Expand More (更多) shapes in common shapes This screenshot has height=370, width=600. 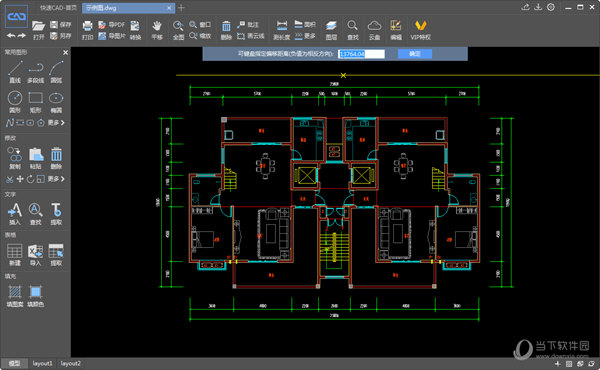56,123
